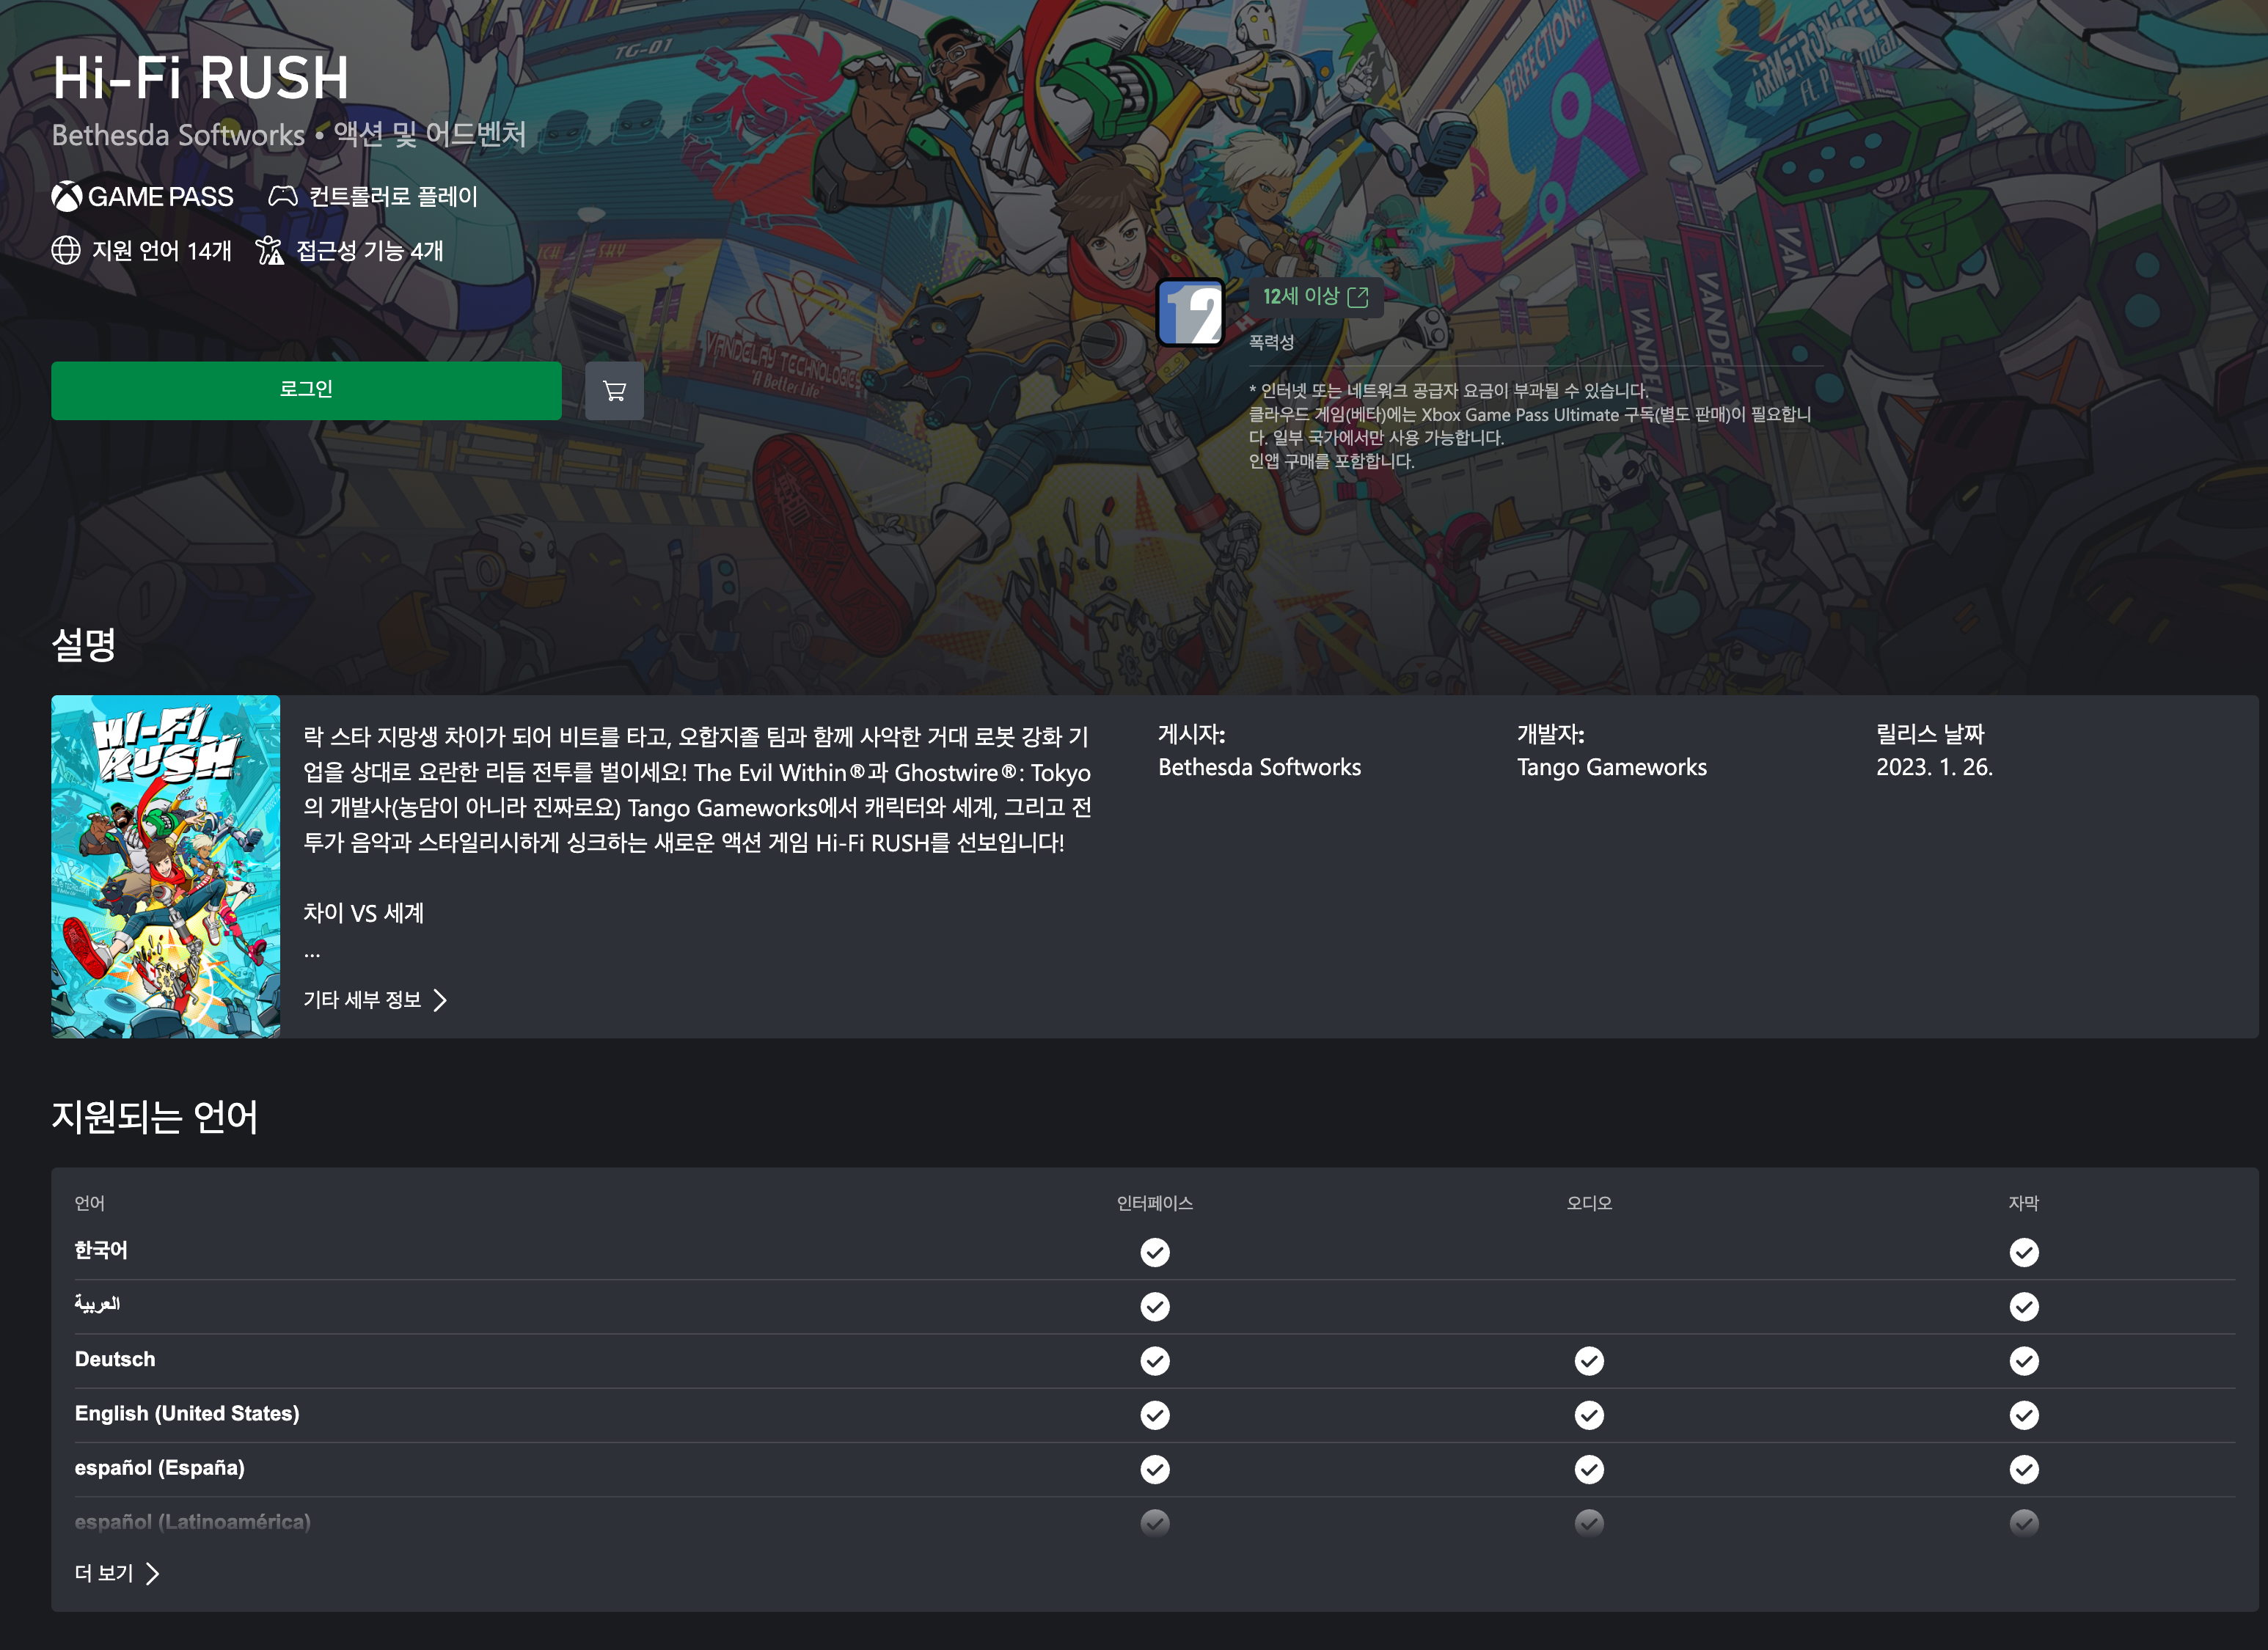Click the 액션 및 어드벤처 genre text
Viewport: 2268px width, 1650px height.
tap(430, 134)
